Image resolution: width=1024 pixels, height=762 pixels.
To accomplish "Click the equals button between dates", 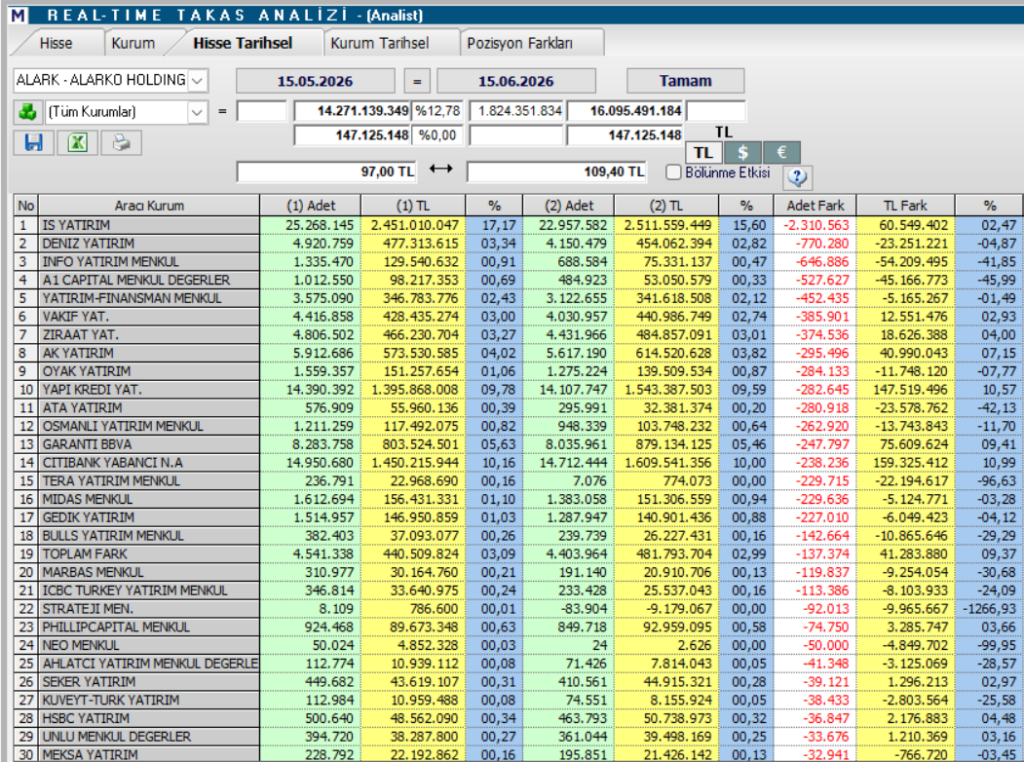I will click(417, 81).
